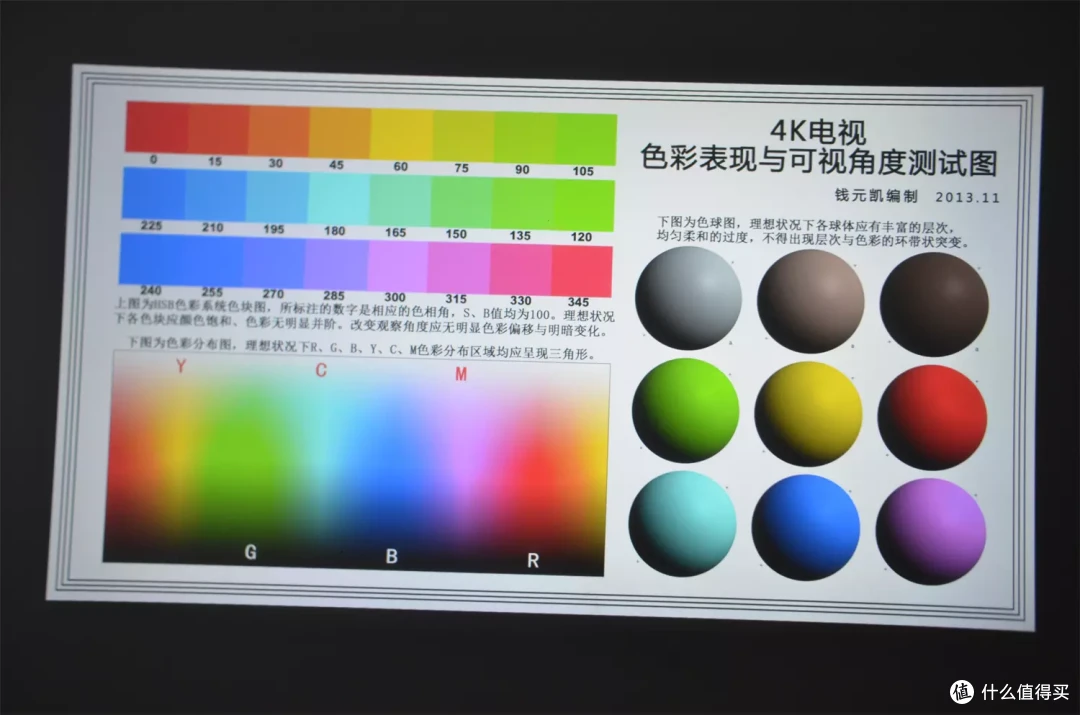This screenshot has height=715, width=1080.
Task: Click the blue swatch labeled 225
Action: 154,194
